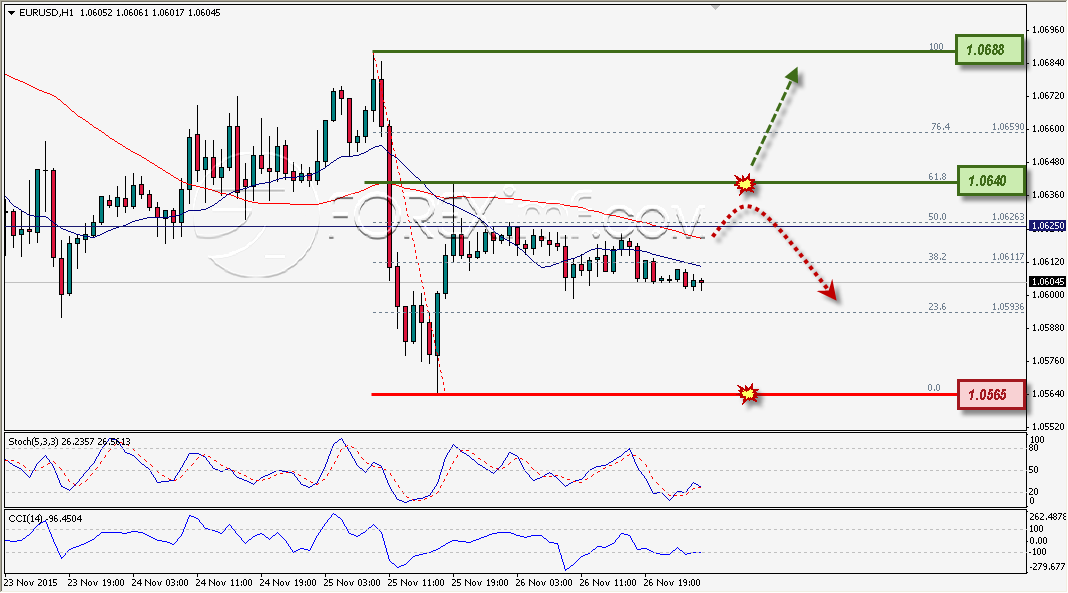Image resolution: width=1068 pixels, height=593 pixels.
Task: Click the Fibonacci 38.2 level label
Action: coord(937,257)
